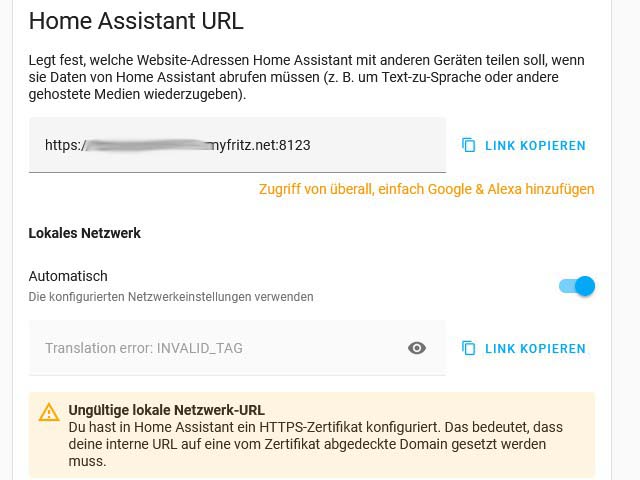Click the "https://" prefix in the URL field

[x=64, y=145]
